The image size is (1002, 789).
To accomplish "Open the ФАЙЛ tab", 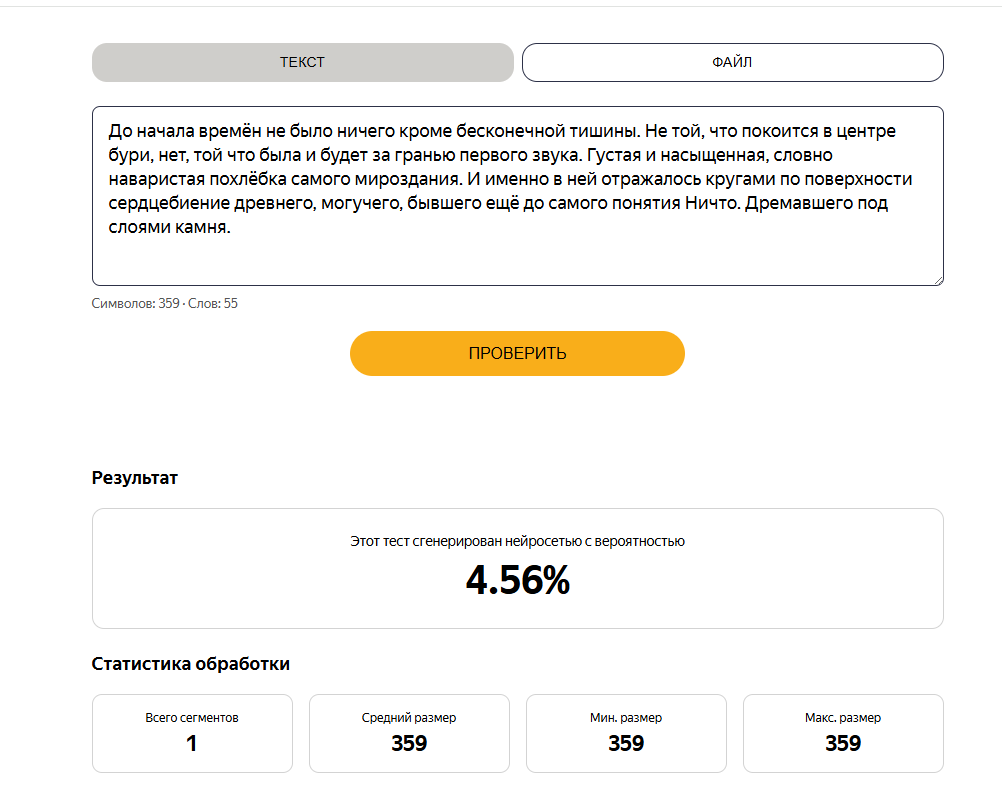I will point(732,62).
